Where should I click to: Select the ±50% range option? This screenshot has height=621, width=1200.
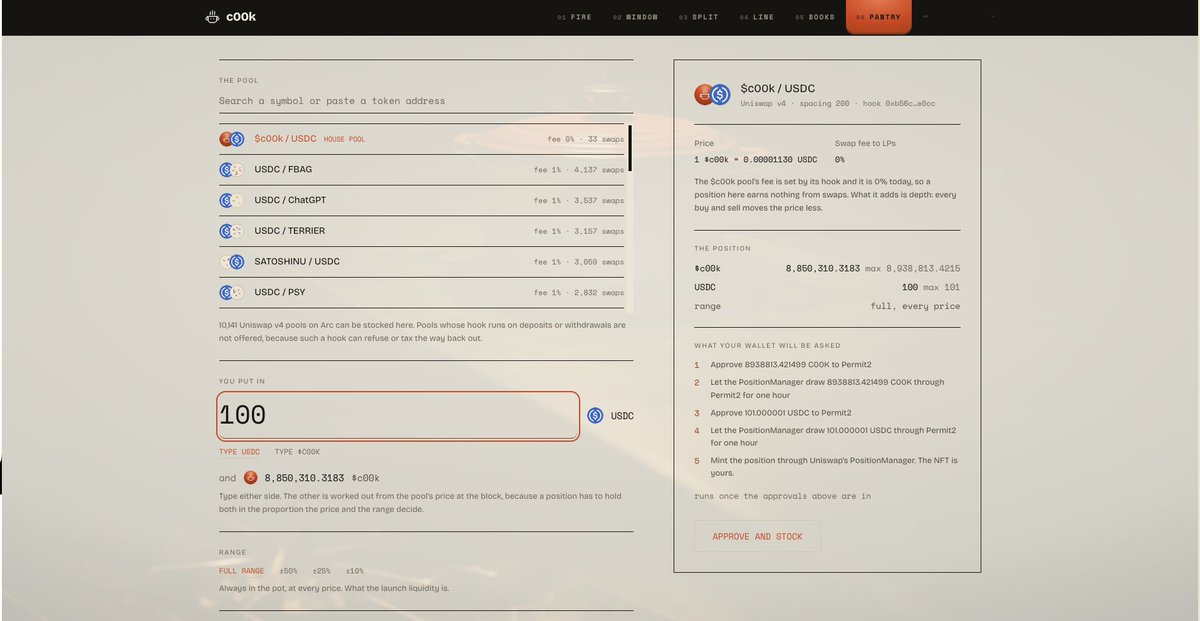(289, 571)
